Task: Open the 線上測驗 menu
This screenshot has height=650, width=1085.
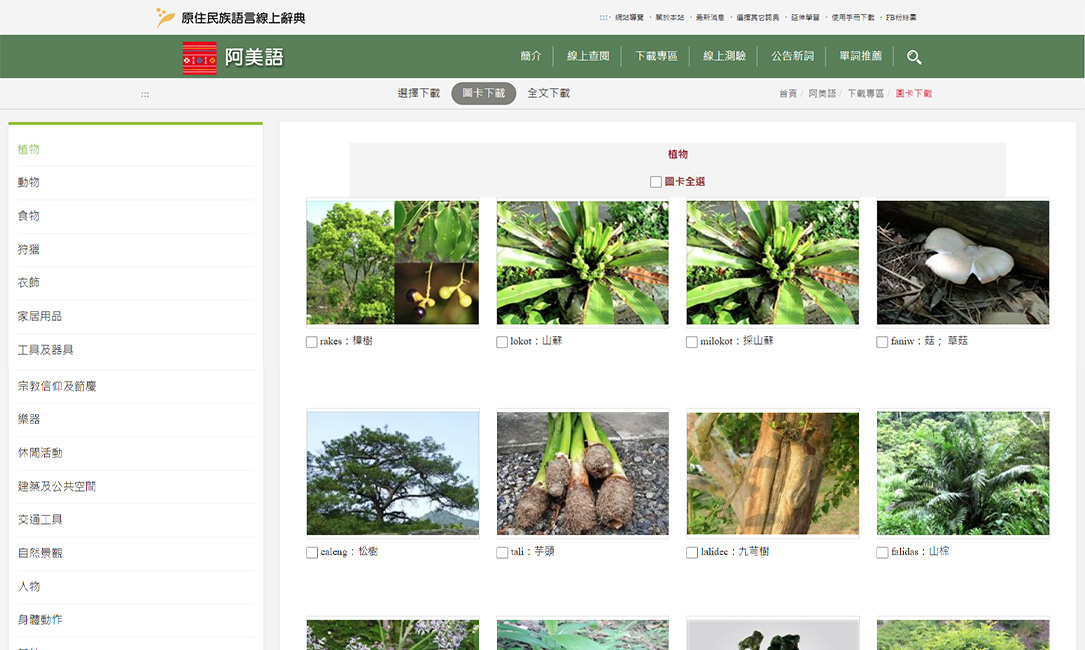Action: click(x=724, y=56)
